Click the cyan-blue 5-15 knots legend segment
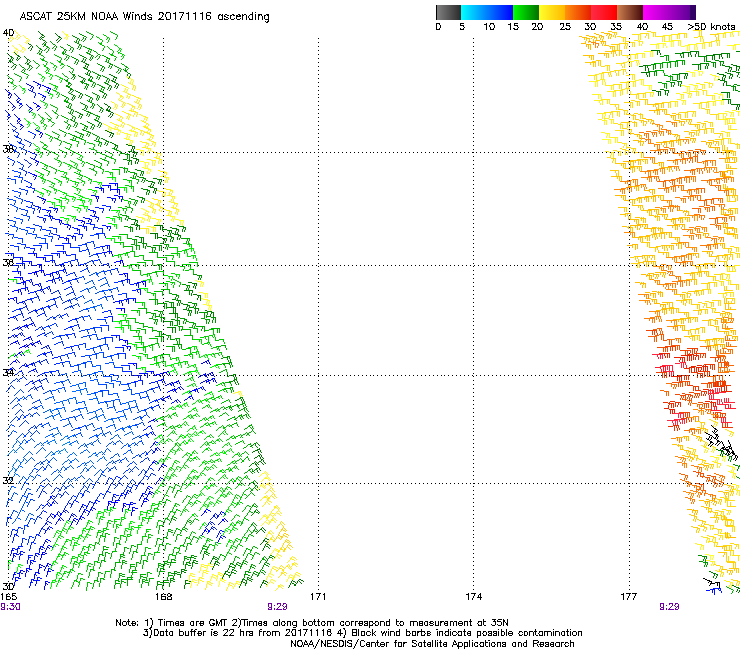This screenshot has width=740, height=650. (x=487, y=12)
